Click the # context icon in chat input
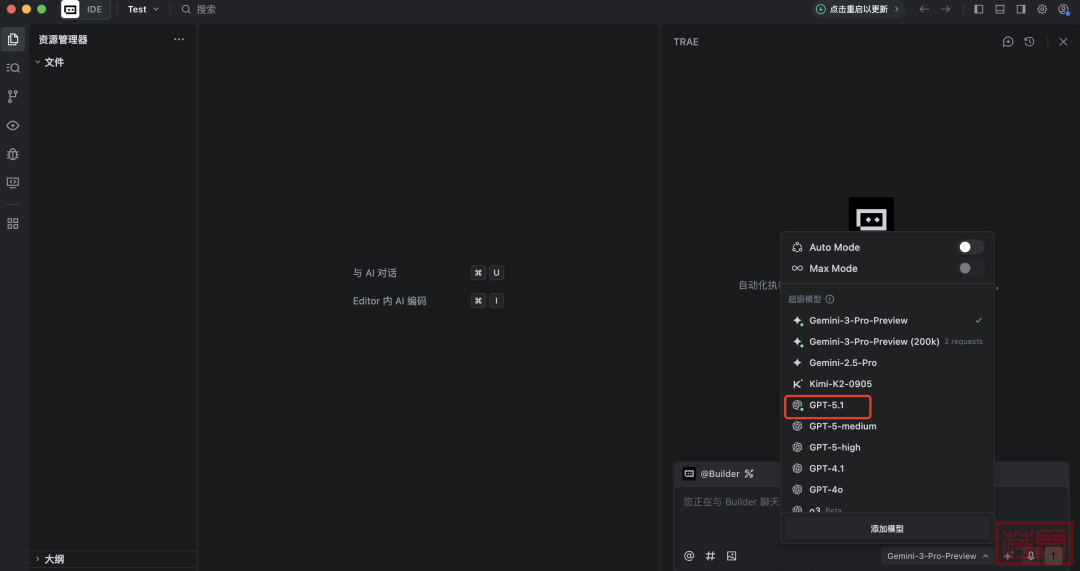The width and height of the screenshot is (1080, 571). point(710,556)
